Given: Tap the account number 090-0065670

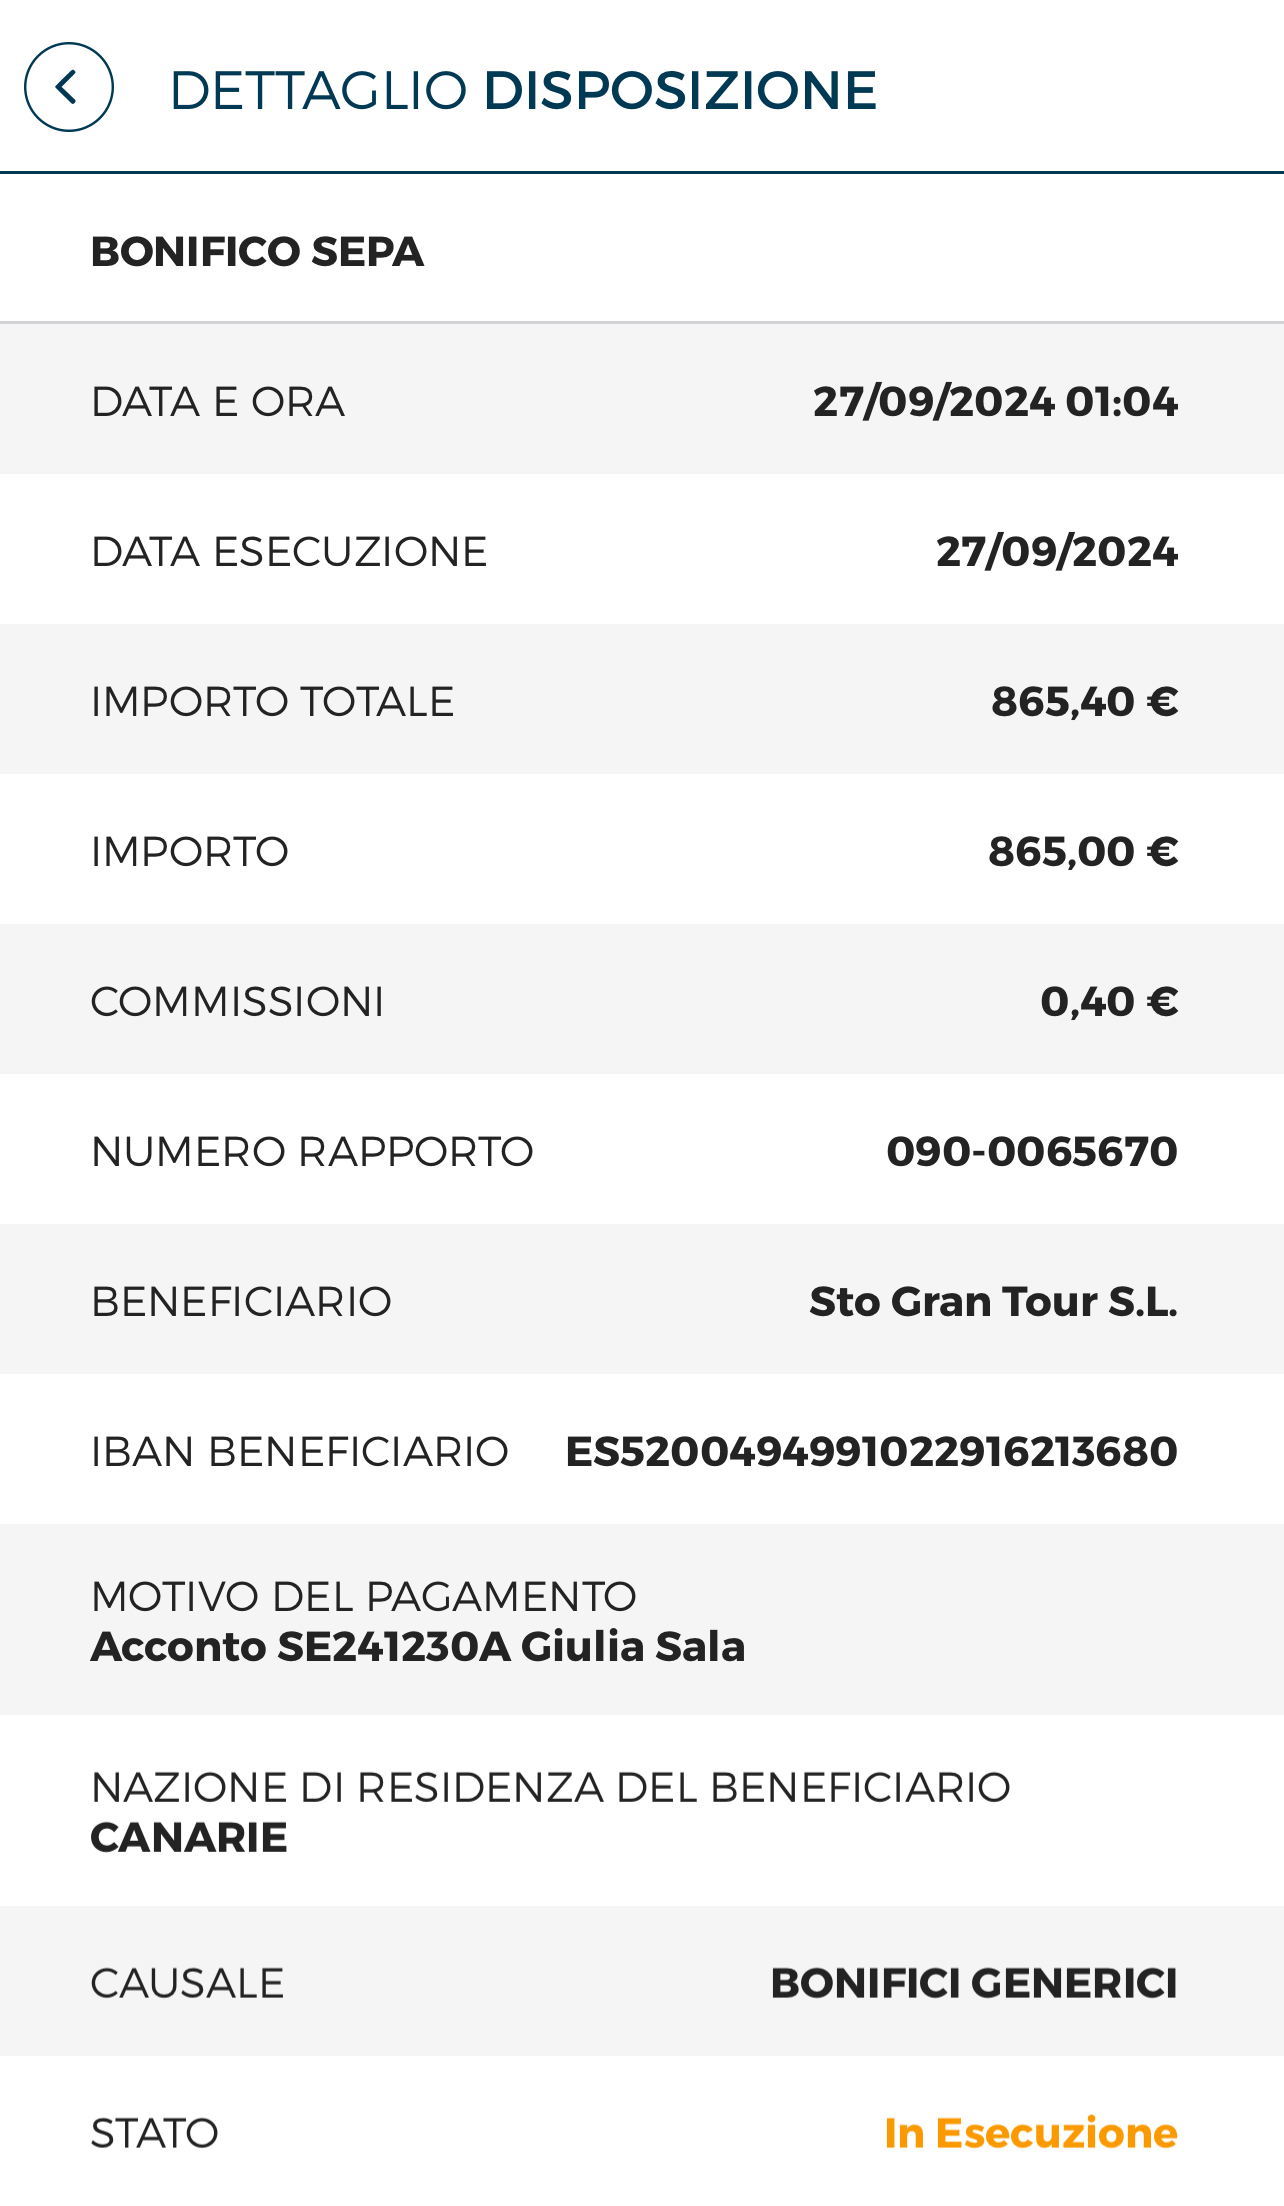Looking at the screenshot, I should (x=1032, y=1151).
